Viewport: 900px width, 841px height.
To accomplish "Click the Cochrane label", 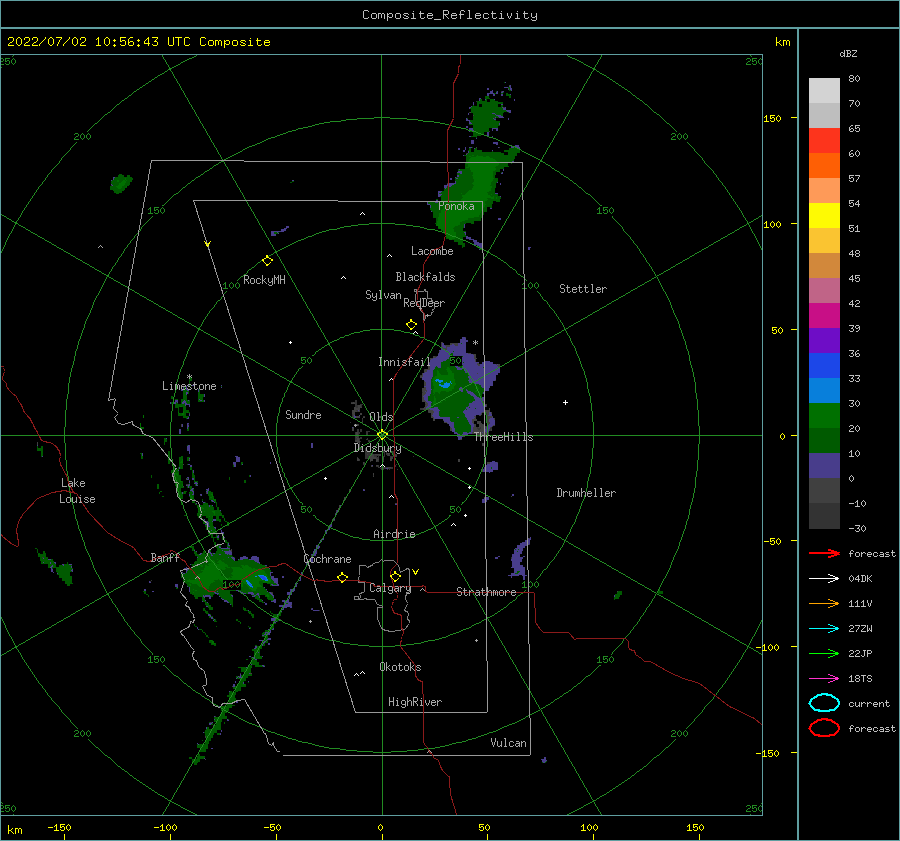I will [x=327, y=559].
